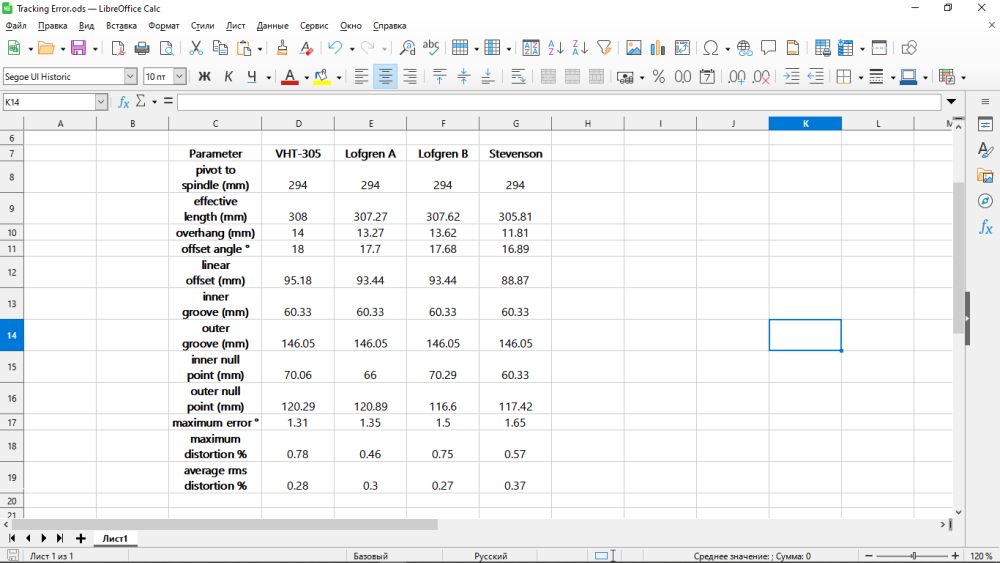Select the Лист1 sheet tab
This screenshot has height=563, width=1000.
115,538
